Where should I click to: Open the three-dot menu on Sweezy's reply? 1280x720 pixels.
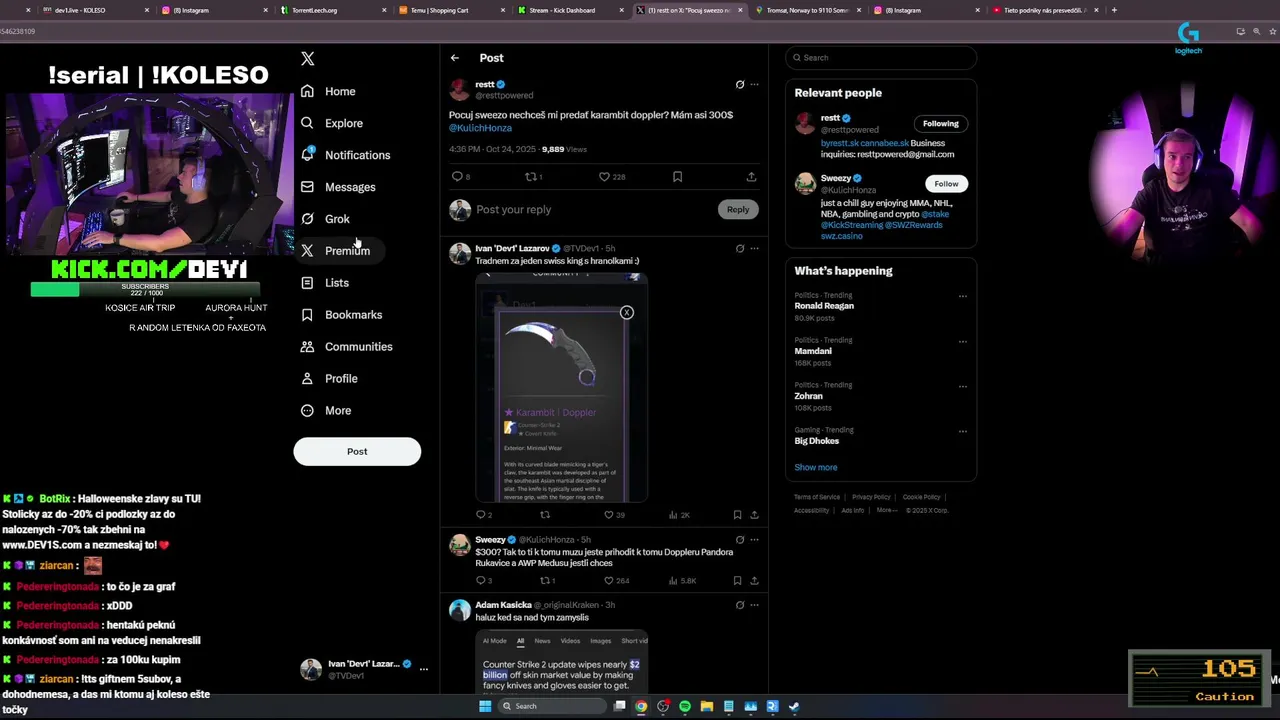(x=754, y=540)
